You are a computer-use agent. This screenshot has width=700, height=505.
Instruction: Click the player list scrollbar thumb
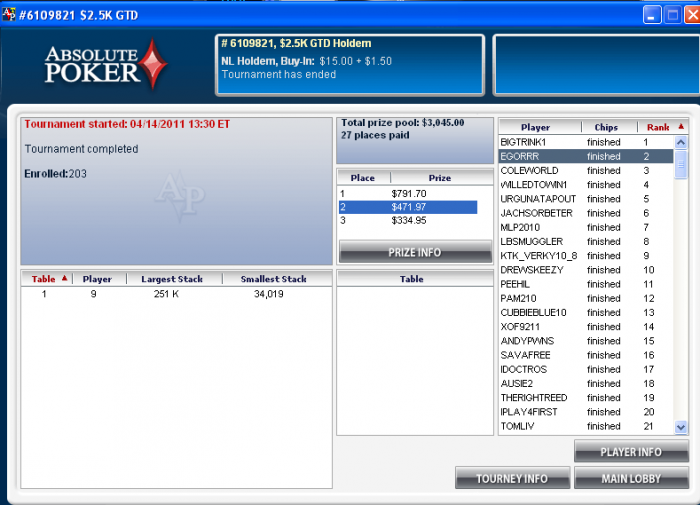[x=680, y=164]
